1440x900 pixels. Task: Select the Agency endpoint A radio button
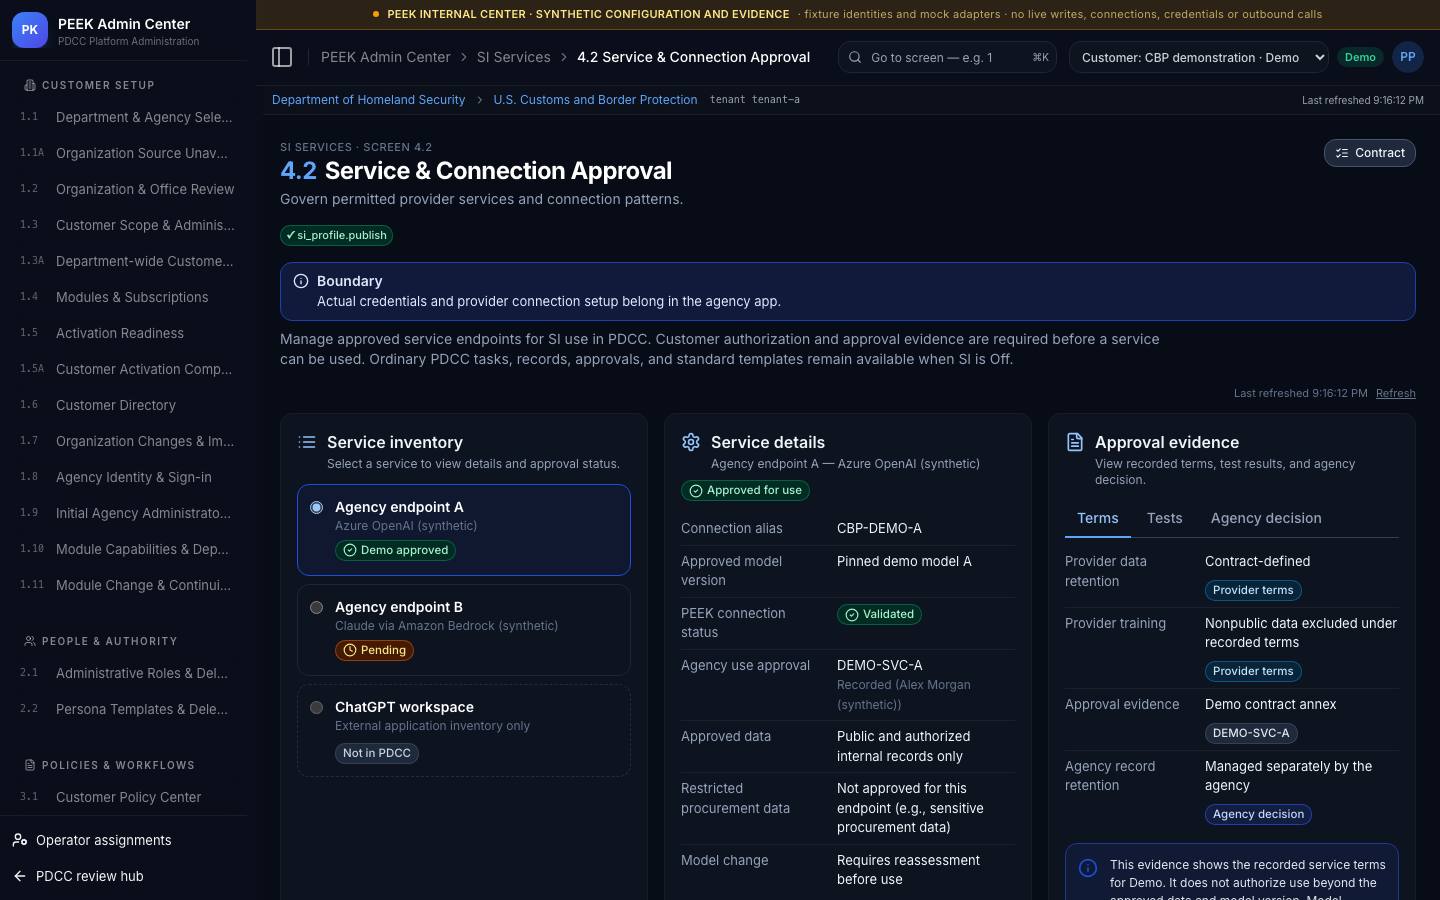click(317, 507)
